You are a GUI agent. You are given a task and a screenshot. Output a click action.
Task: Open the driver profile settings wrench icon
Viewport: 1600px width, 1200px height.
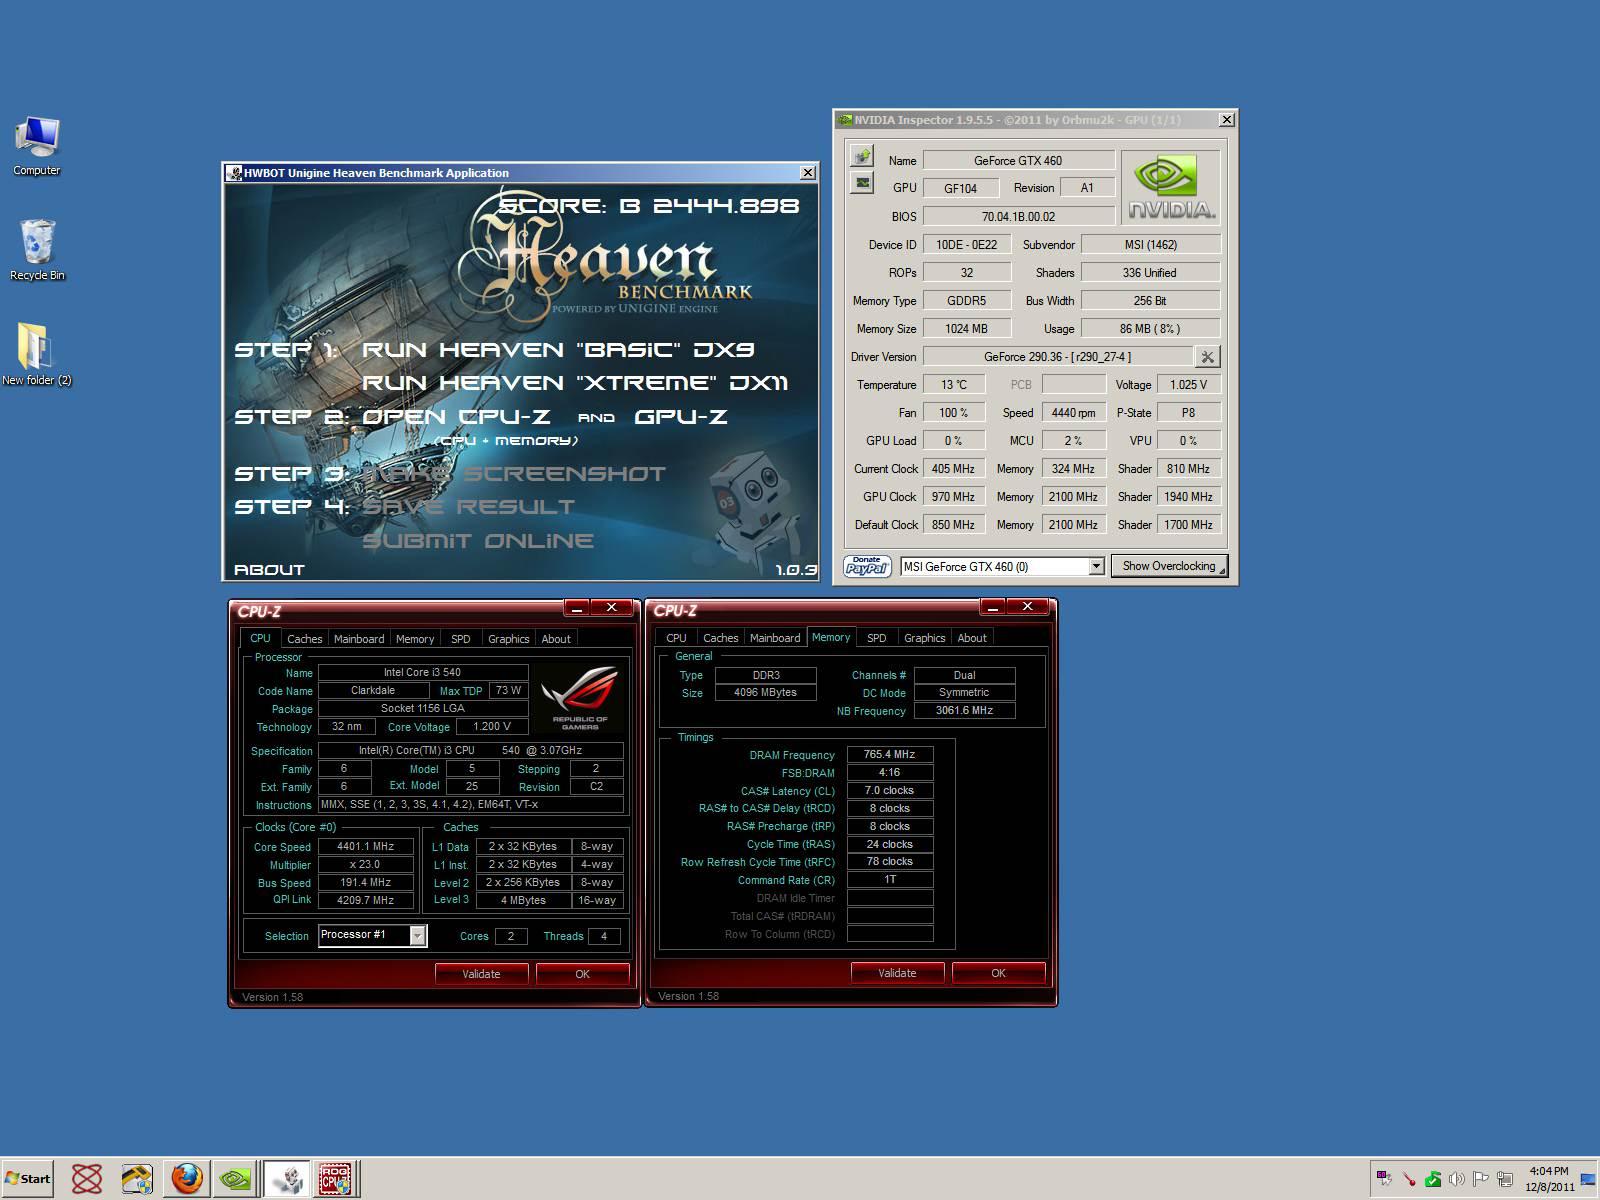1207,357
